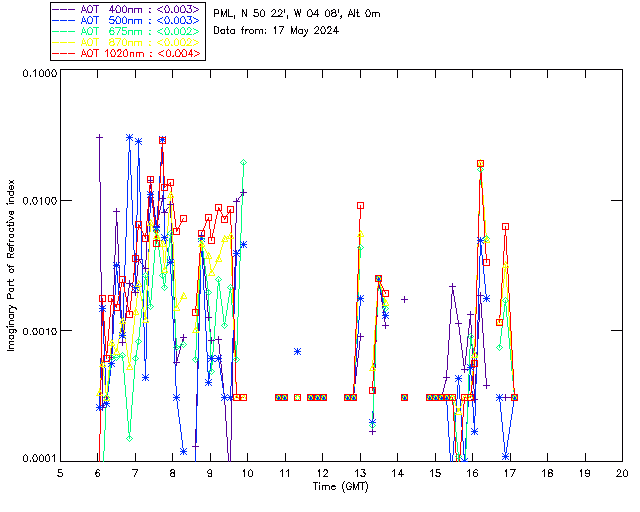Click the PML station location text
The height and width of the screenshot is (512, 640).
tap(296, 14)
